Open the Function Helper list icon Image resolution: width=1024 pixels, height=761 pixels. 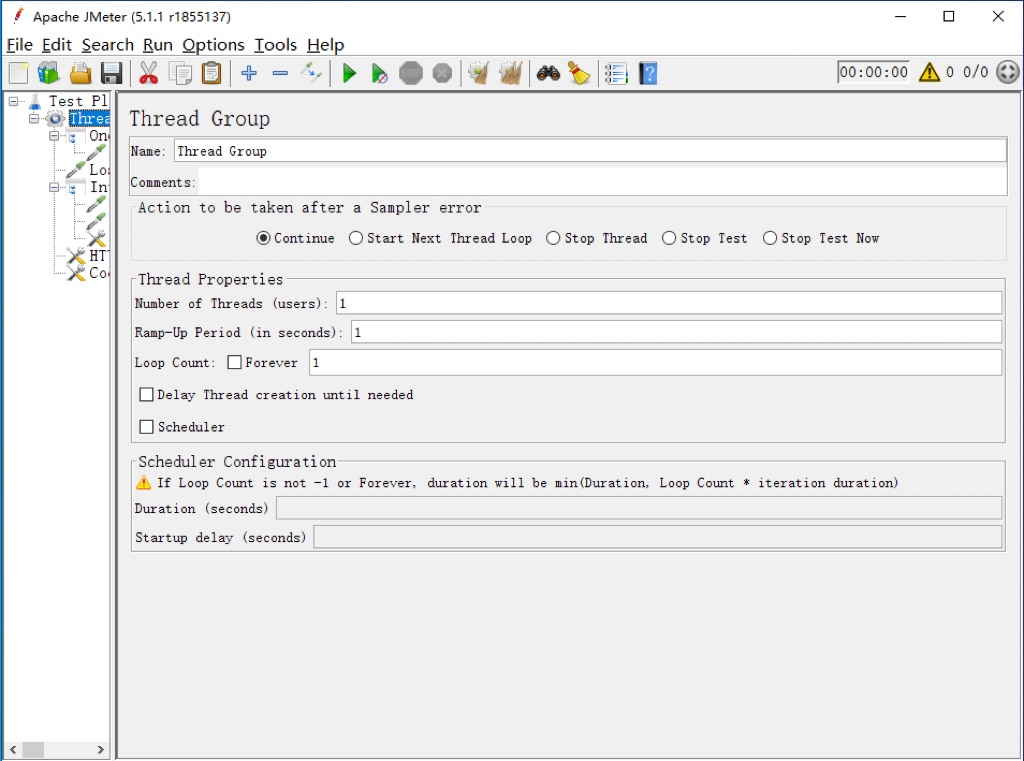click(x=616, y=73)
